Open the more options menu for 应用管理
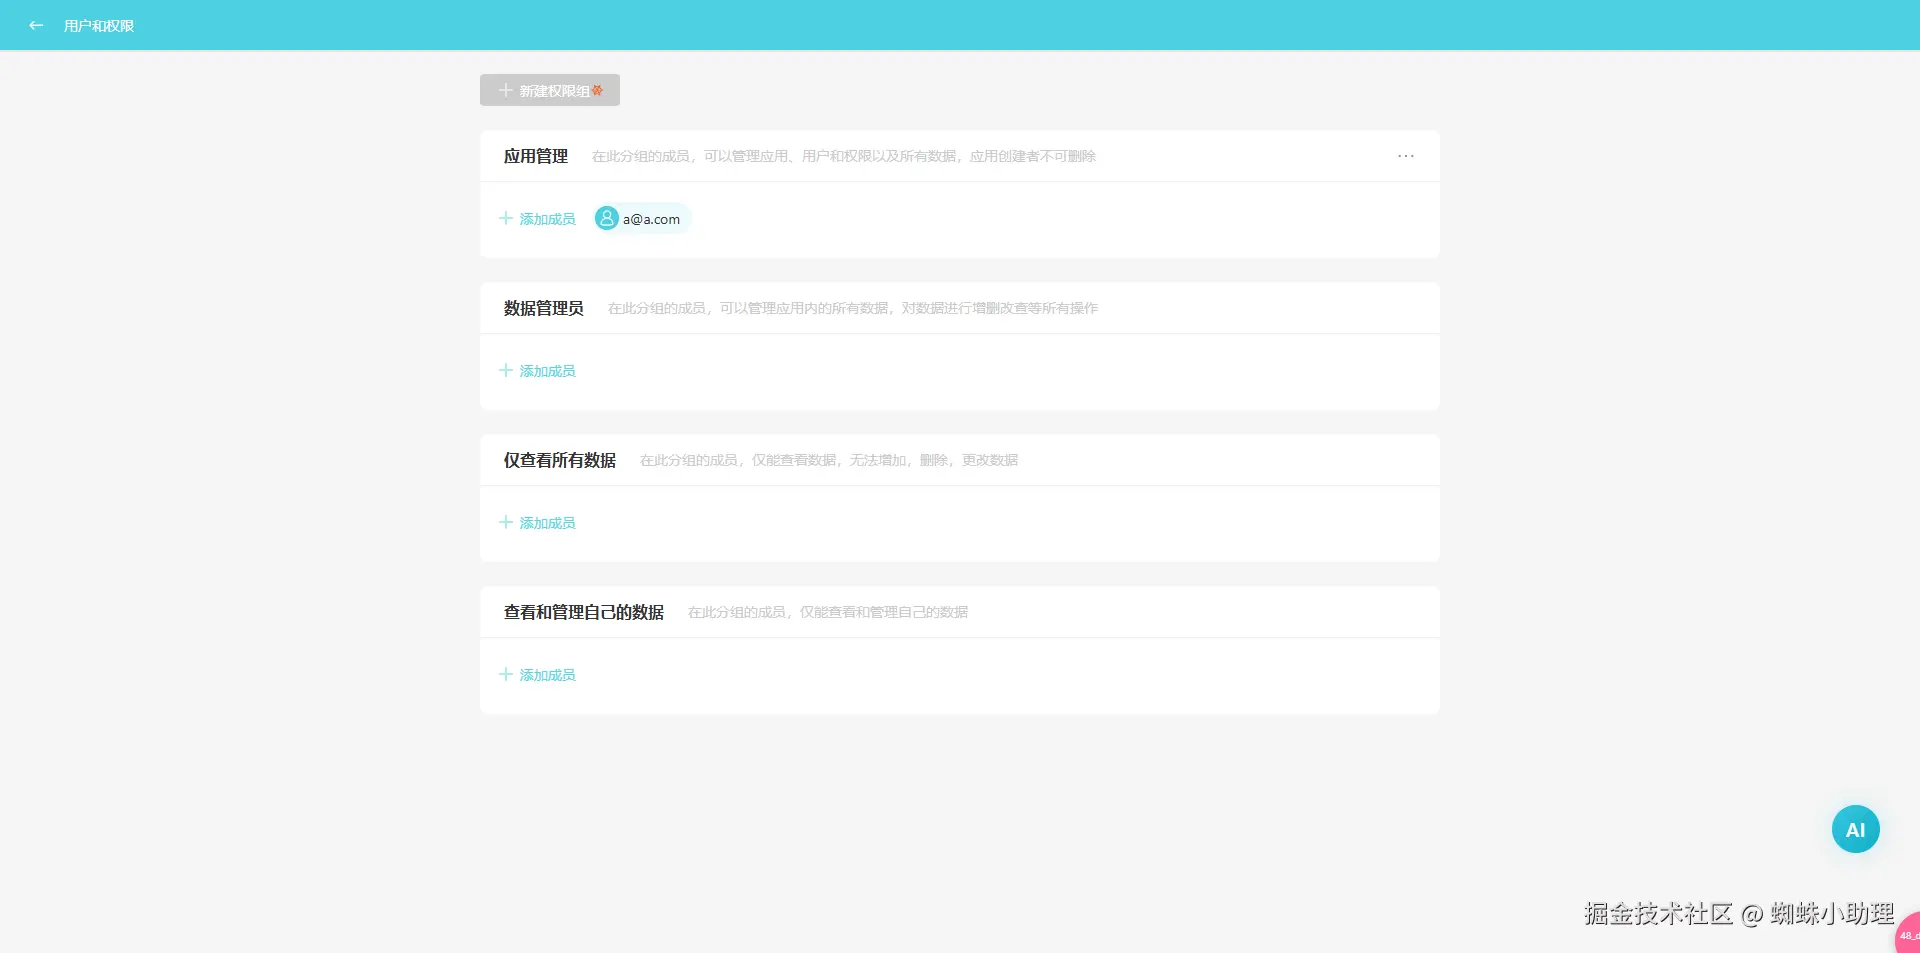Viewport: 1920px width, 953px height. pos(1406,156)
